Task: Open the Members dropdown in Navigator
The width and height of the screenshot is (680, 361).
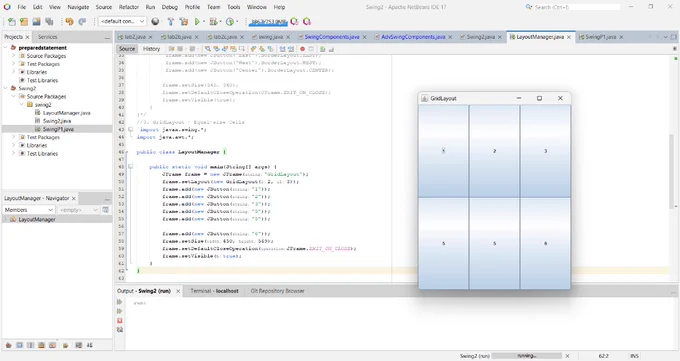Action: [x=29, y=210]
